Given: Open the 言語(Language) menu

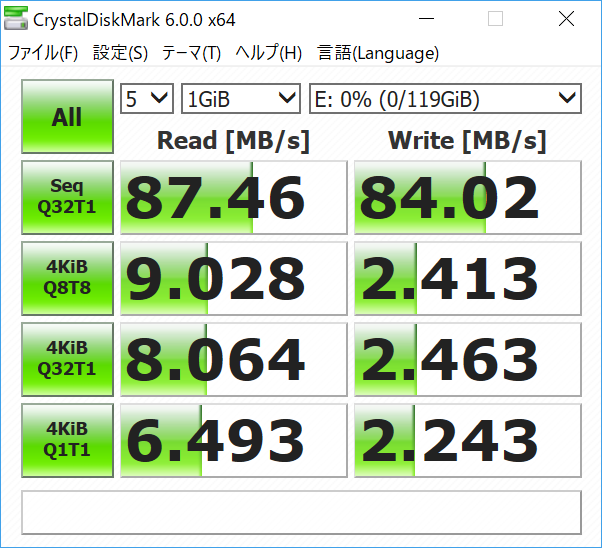Looking at the screenshot, I should [378, 53].
